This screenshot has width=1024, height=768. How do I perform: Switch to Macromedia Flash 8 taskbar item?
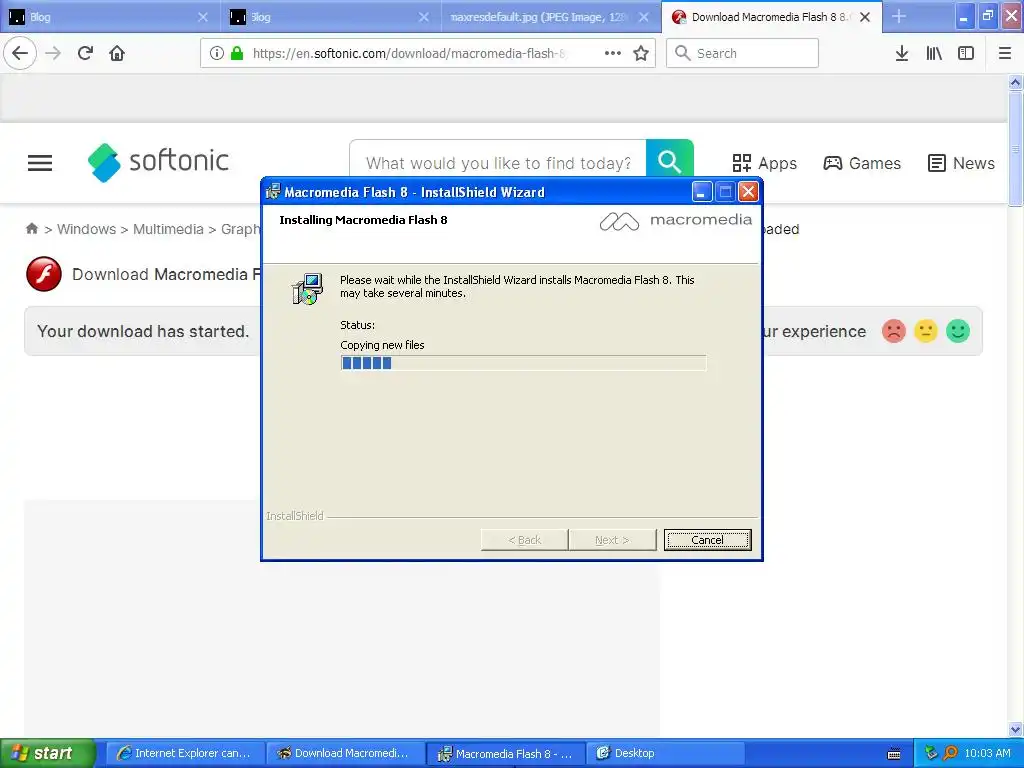pos(505,753)
